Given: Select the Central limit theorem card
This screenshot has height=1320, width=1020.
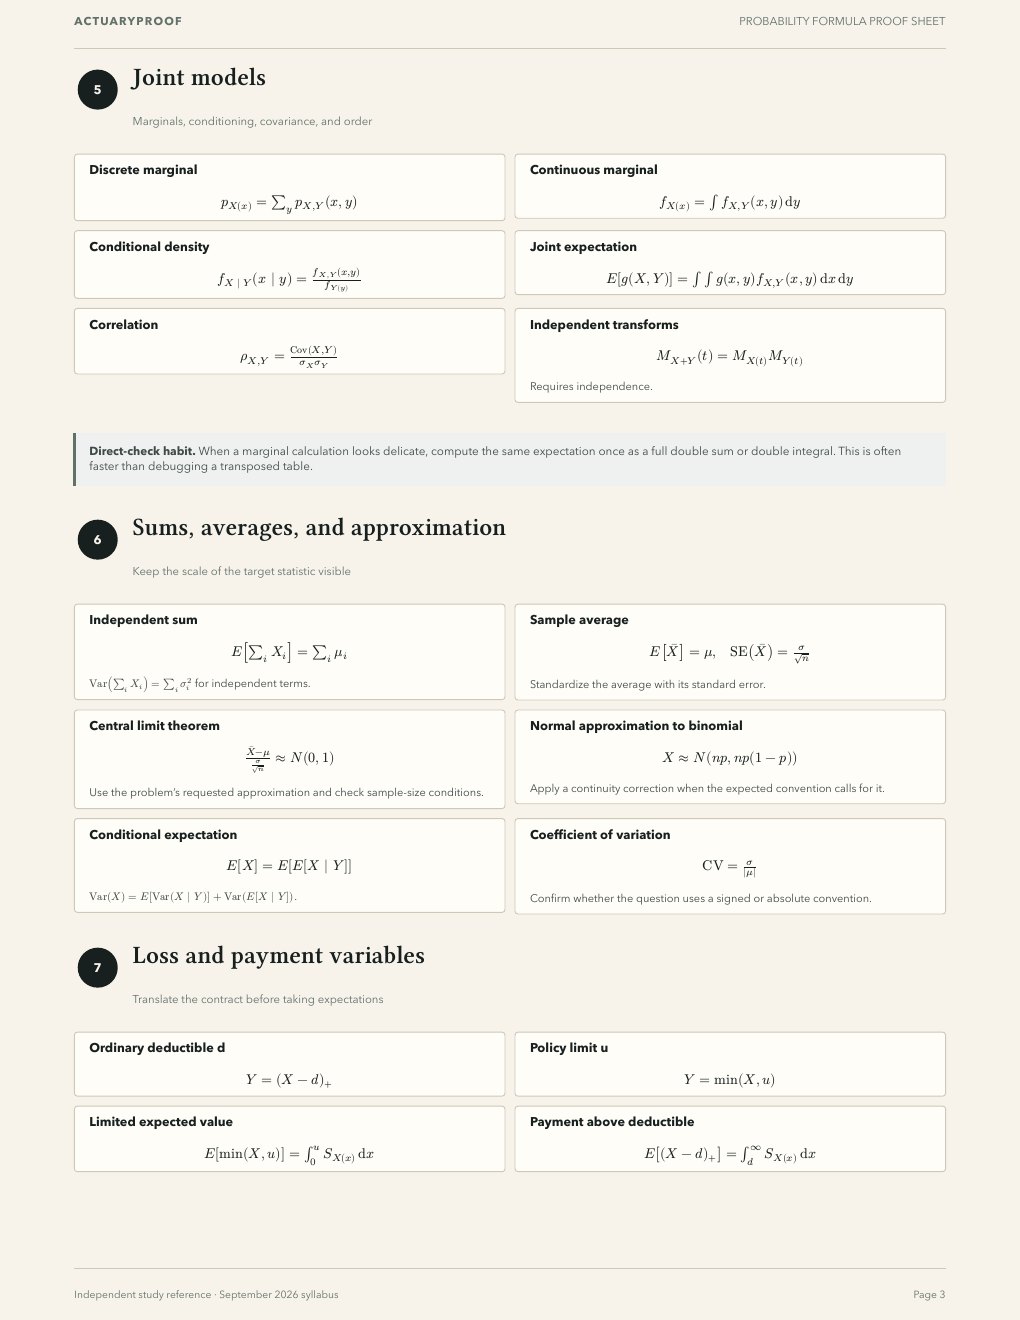Looking at the screenshot, I should click(x=289, y=759).
